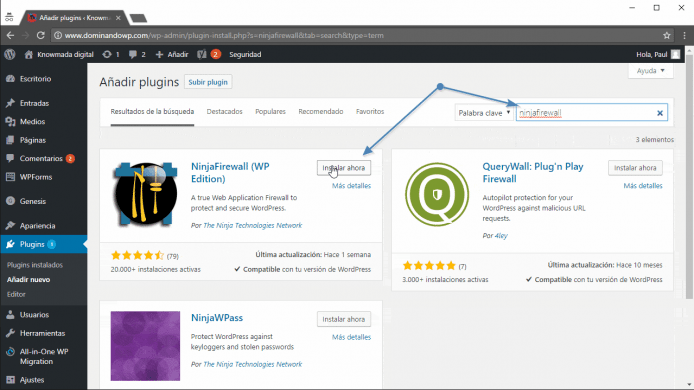Click the browser address bar URL
This screenshot has width=694, height=390.
coord(224,35)
